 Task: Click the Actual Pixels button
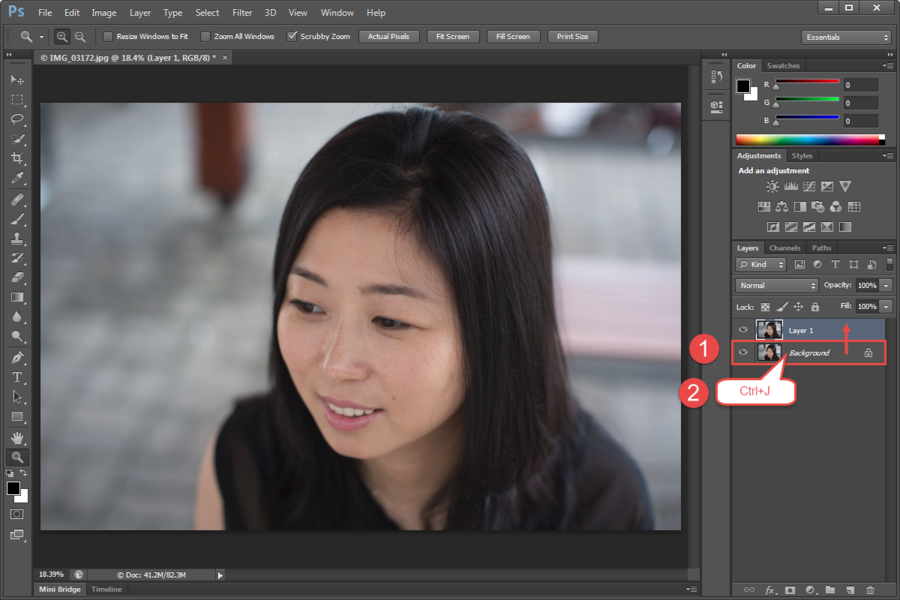pyautogui.click(x=389, y=37)
